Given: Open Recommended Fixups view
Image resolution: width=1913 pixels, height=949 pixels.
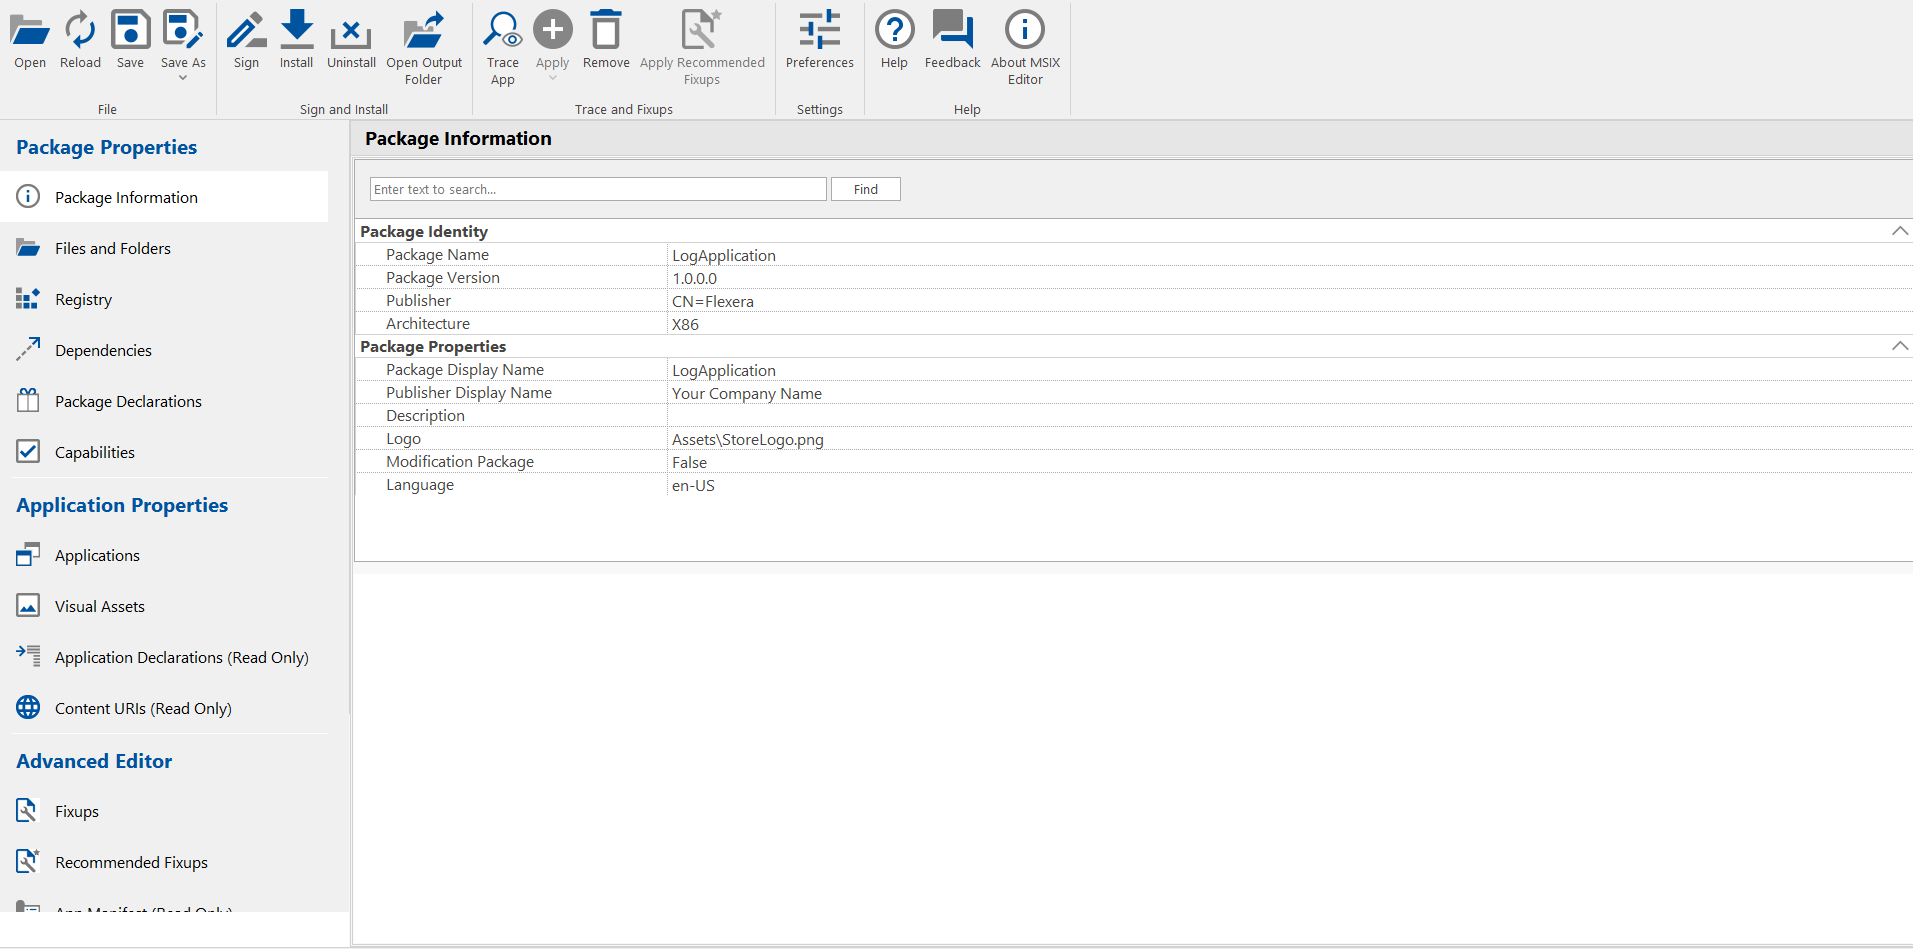Looking at the screenshot, I should click(131, 862).
